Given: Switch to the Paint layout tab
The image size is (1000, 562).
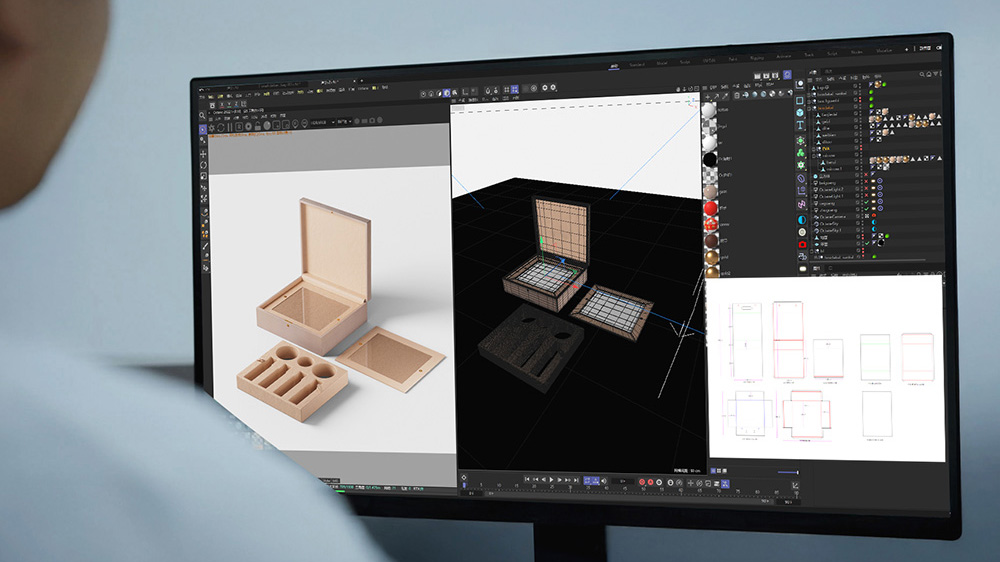Looking at the screenshot, I should tap(733, 59).
